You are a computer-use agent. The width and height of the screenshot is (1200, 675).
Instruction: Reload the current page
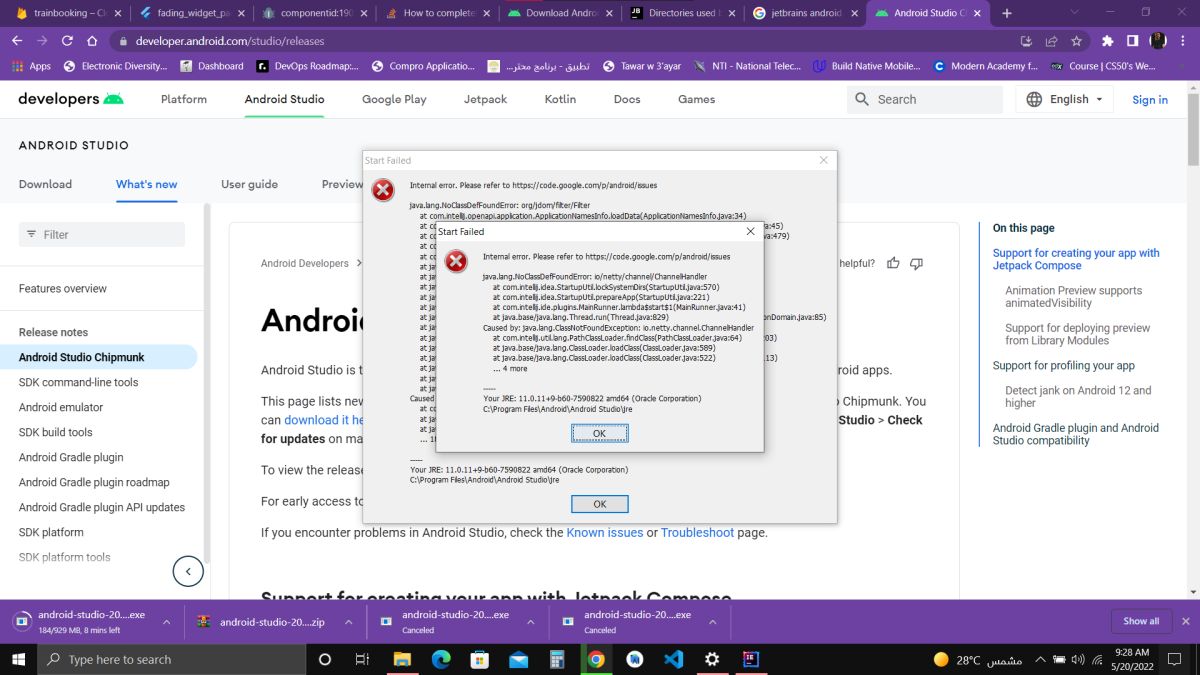click(67, 41)
